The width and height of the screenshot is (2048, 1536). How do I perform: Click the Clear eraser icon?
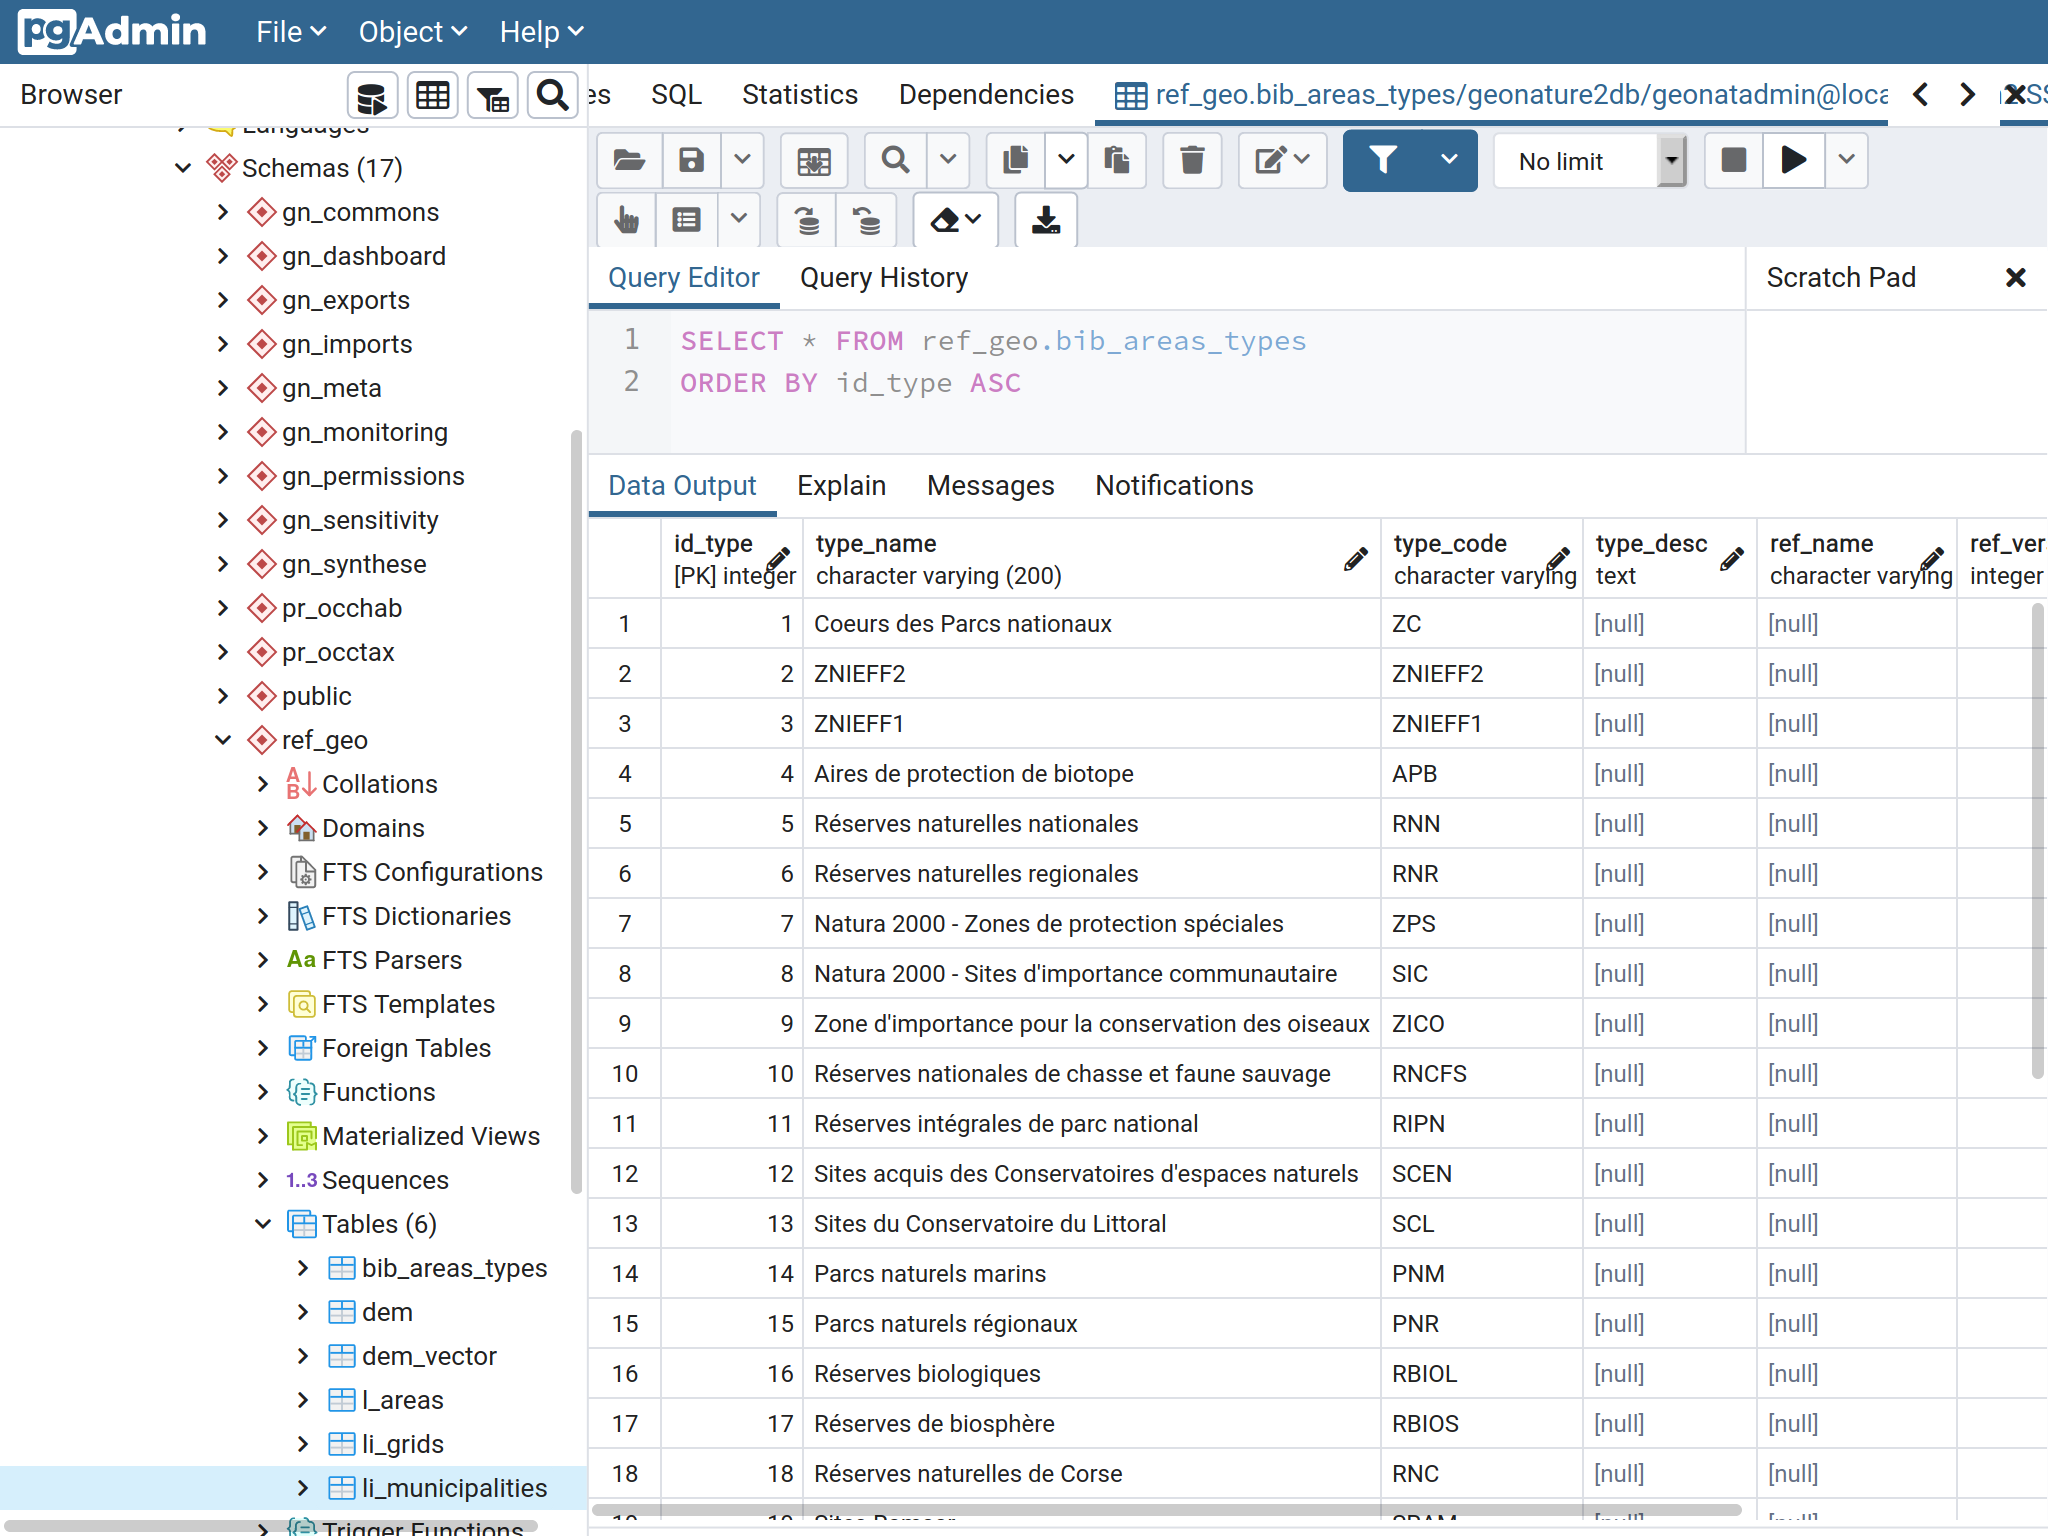pyautogui.click(x=956, y=220)
